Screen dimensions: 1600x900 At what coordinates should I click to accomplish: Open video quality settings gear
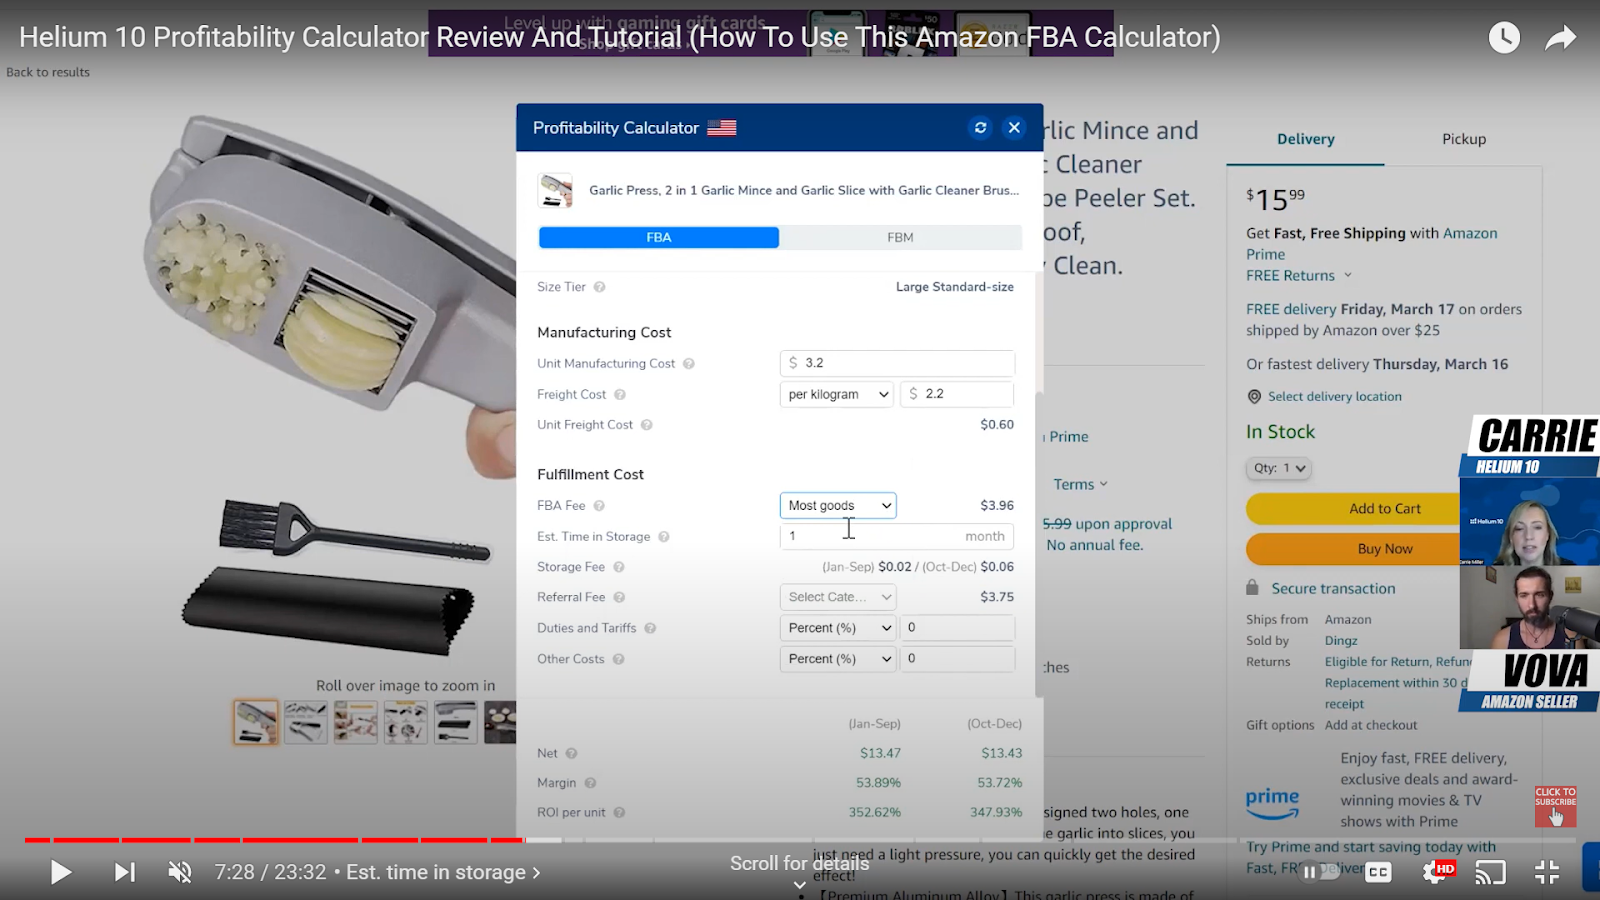[1436, 872]
